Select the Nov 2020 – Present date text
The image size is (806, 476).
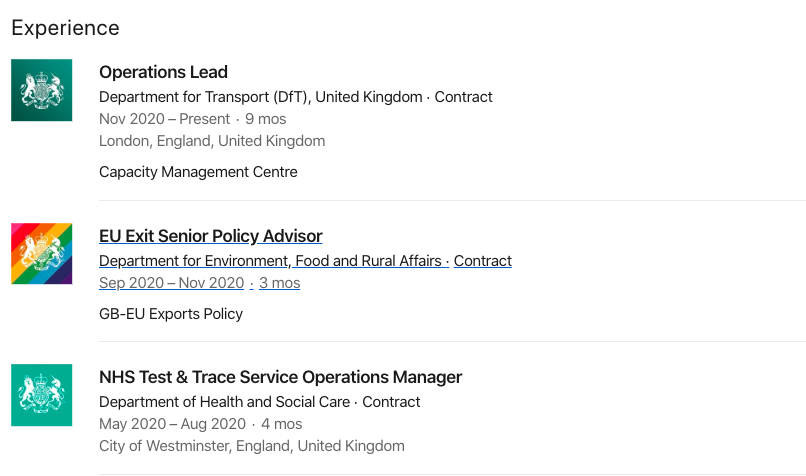click(164, 119)
